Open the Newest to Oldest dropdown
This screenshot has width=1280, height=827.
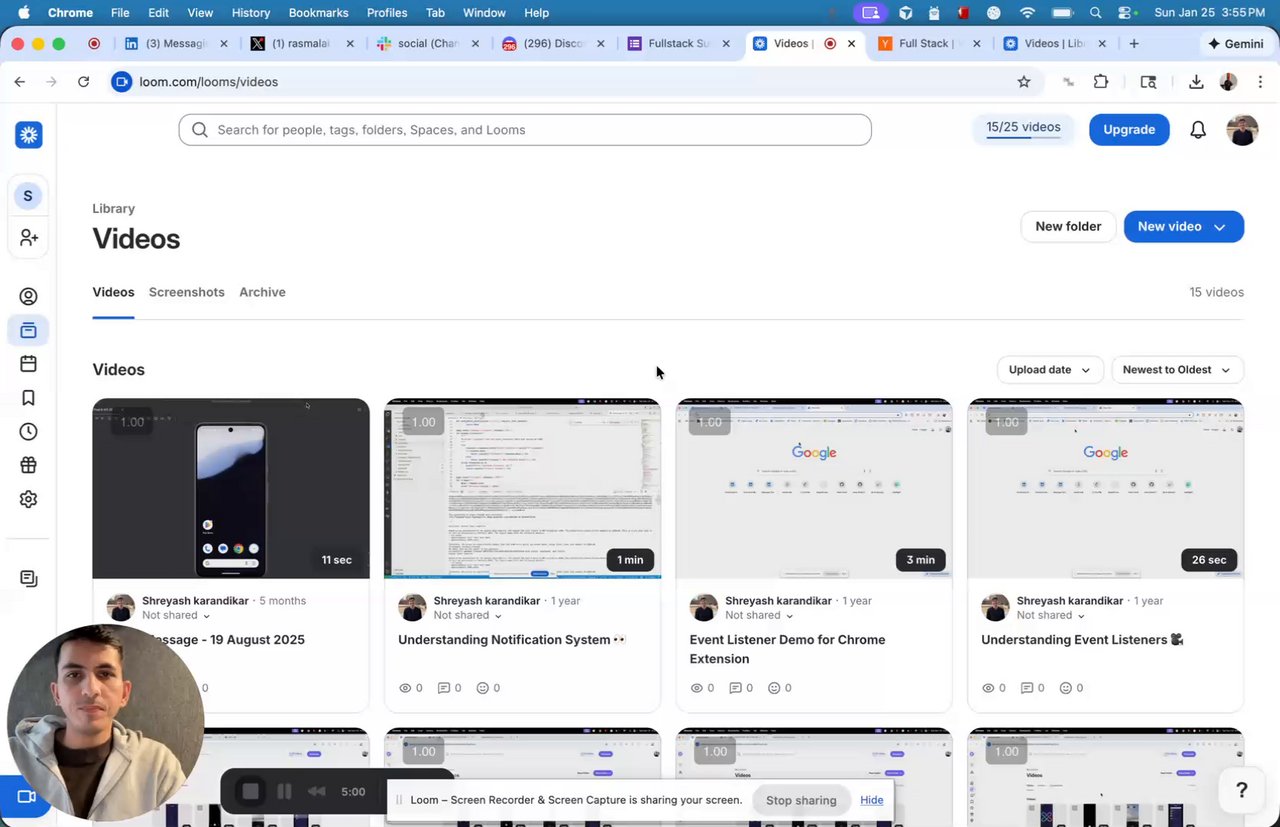1178,370
